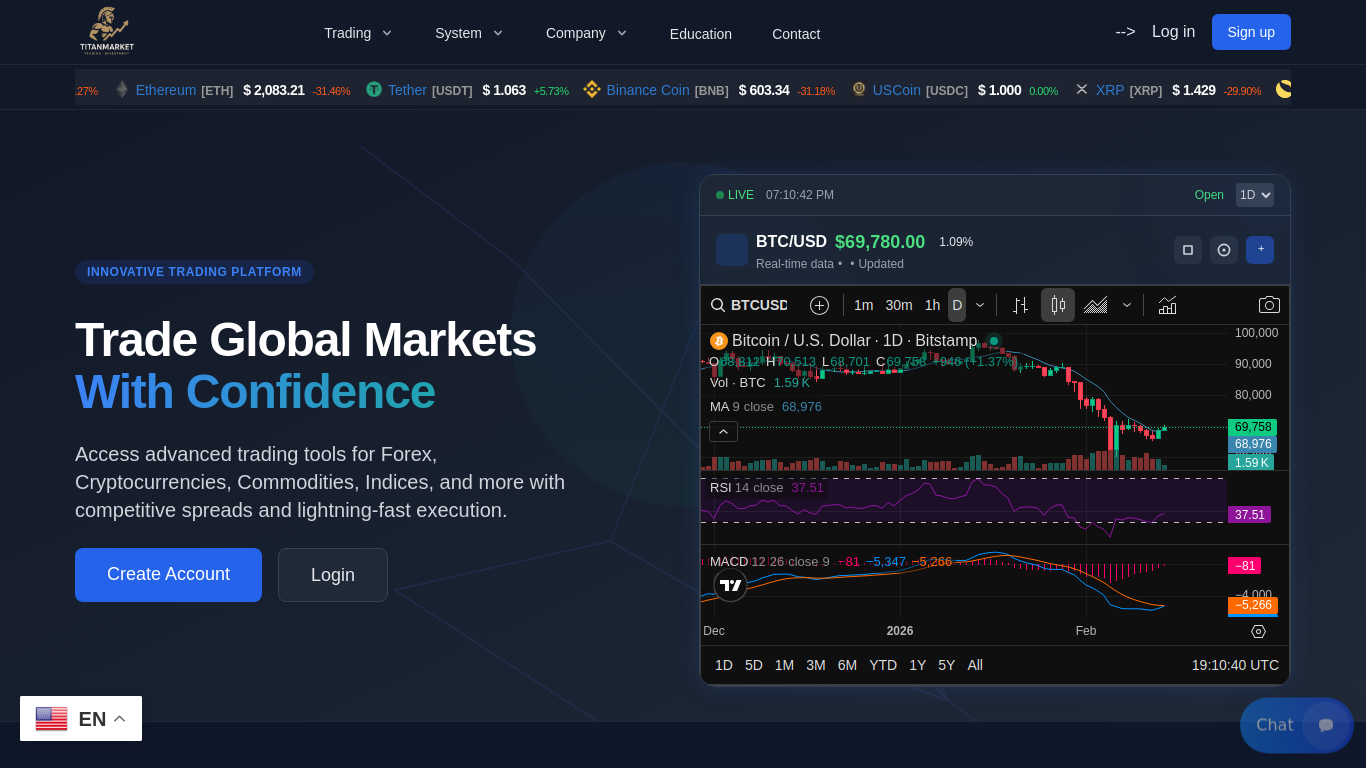Open the XRP ticker link

tap(1110, 90)
